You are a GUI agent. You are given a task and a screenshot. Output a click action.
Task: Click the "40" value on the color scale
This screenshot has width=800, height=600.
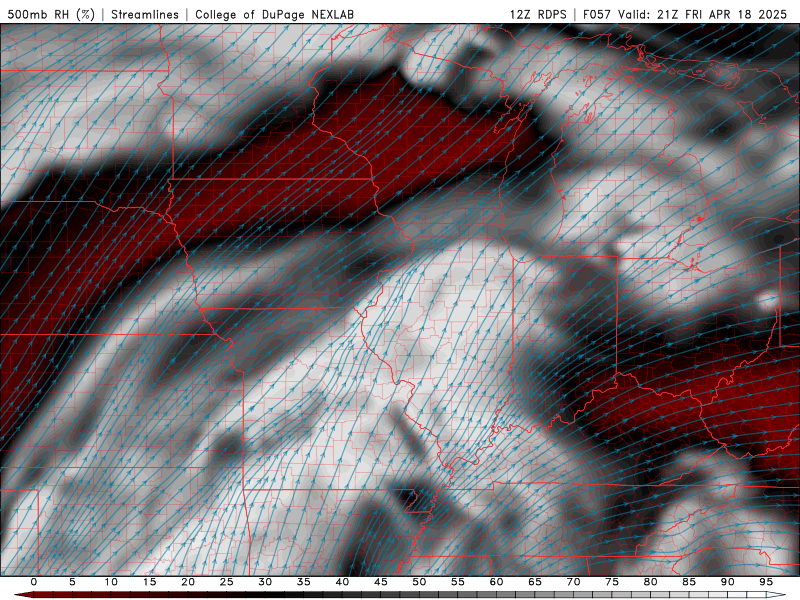(x=342, y=582)
